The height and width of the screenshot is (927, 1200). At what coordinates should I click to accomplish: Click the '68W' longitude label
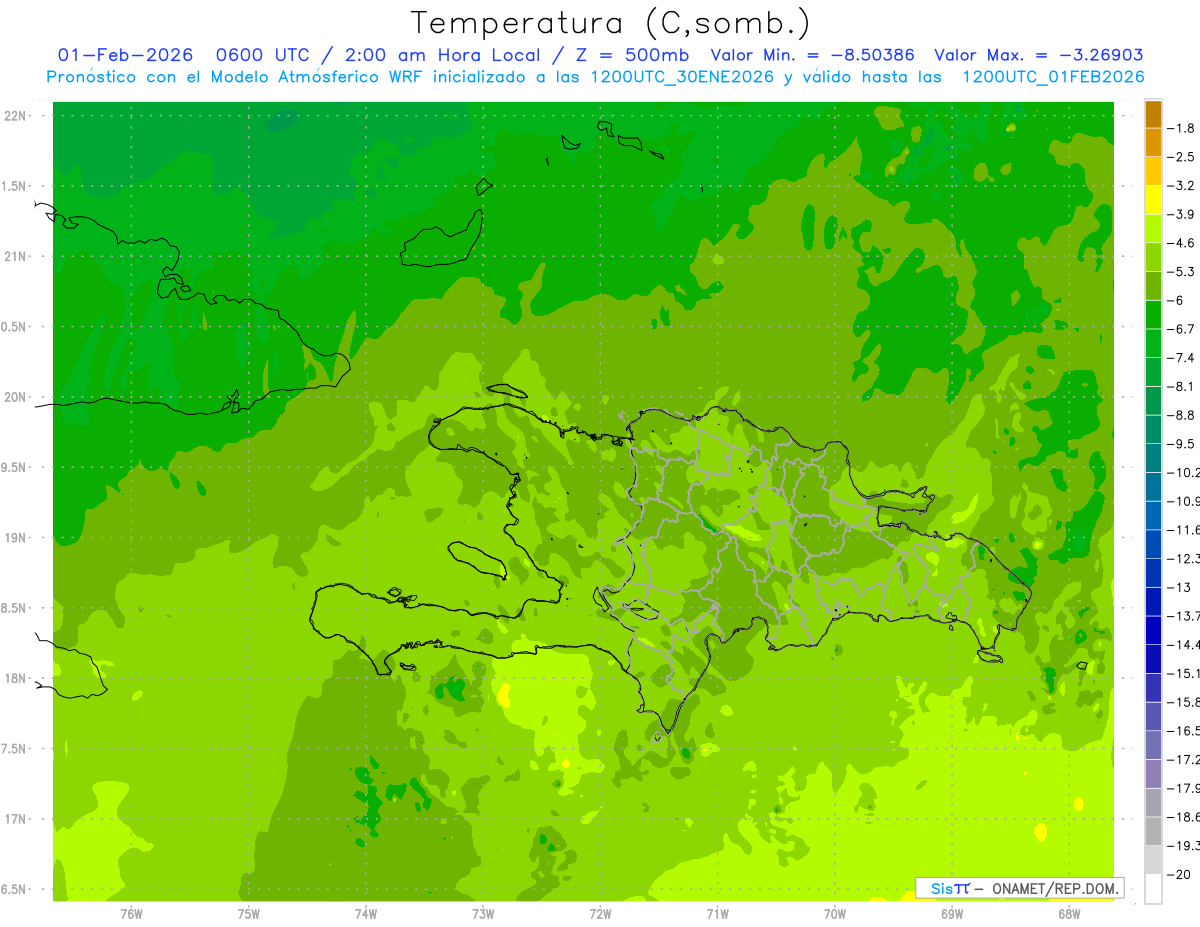[1069, 913]
